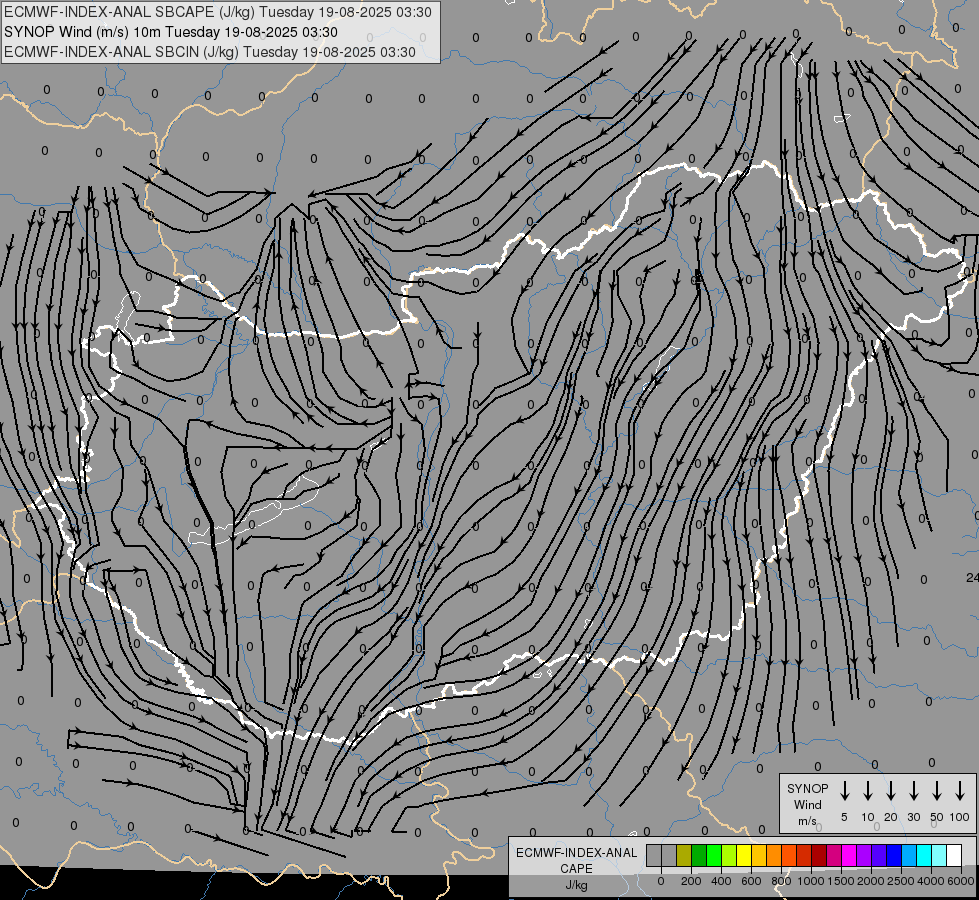The height and width of the screenshot is (900, 979).
Task: Click the wind arrow above the 100 m/s label
Action: click(960, 791)
